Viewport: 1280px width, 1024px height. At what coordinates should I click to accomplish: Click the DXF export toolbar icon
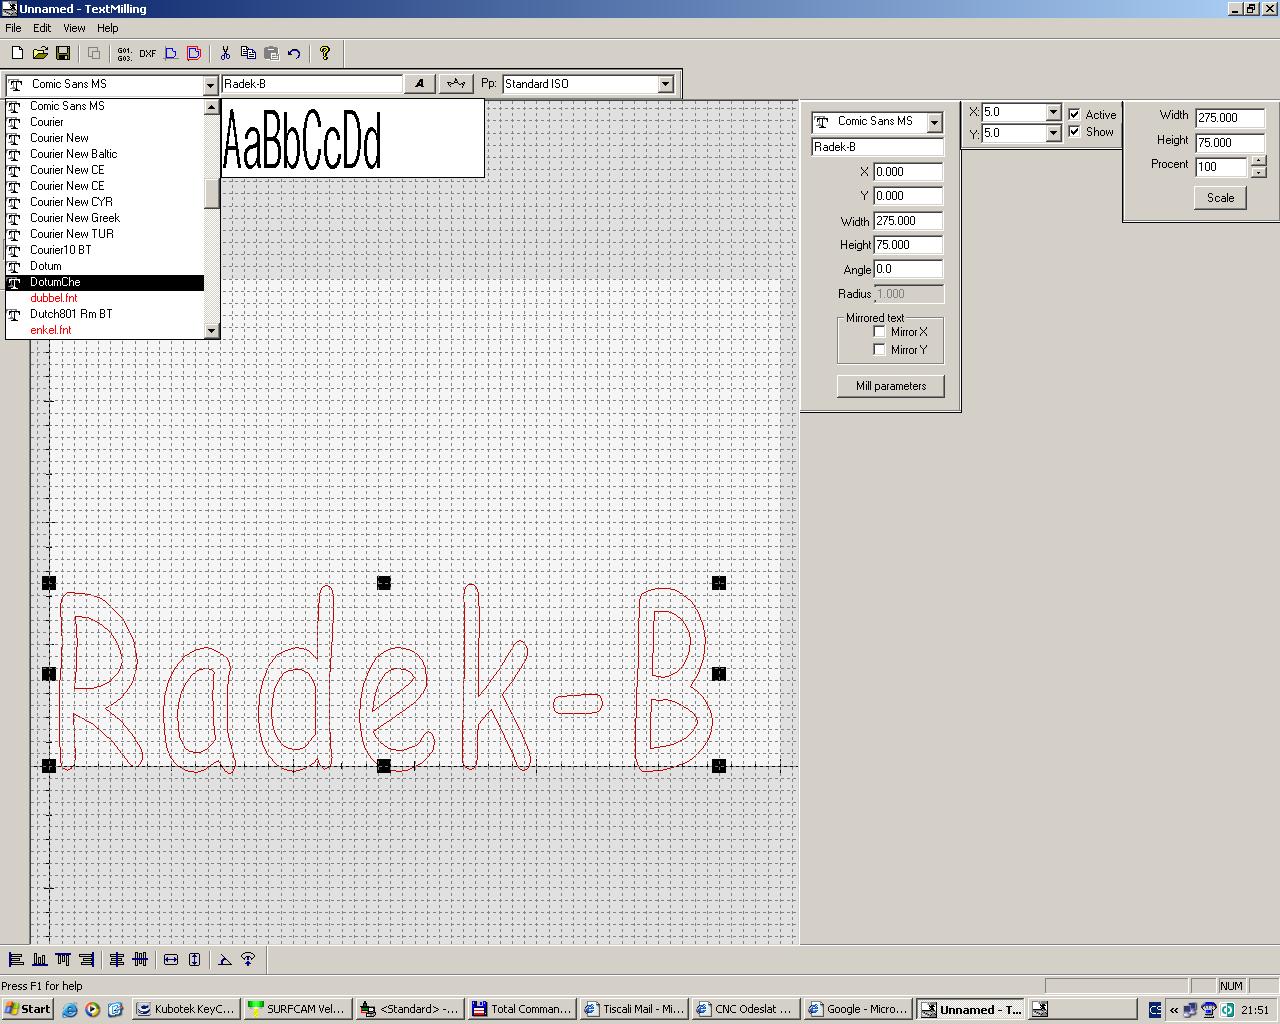point(147,54)
